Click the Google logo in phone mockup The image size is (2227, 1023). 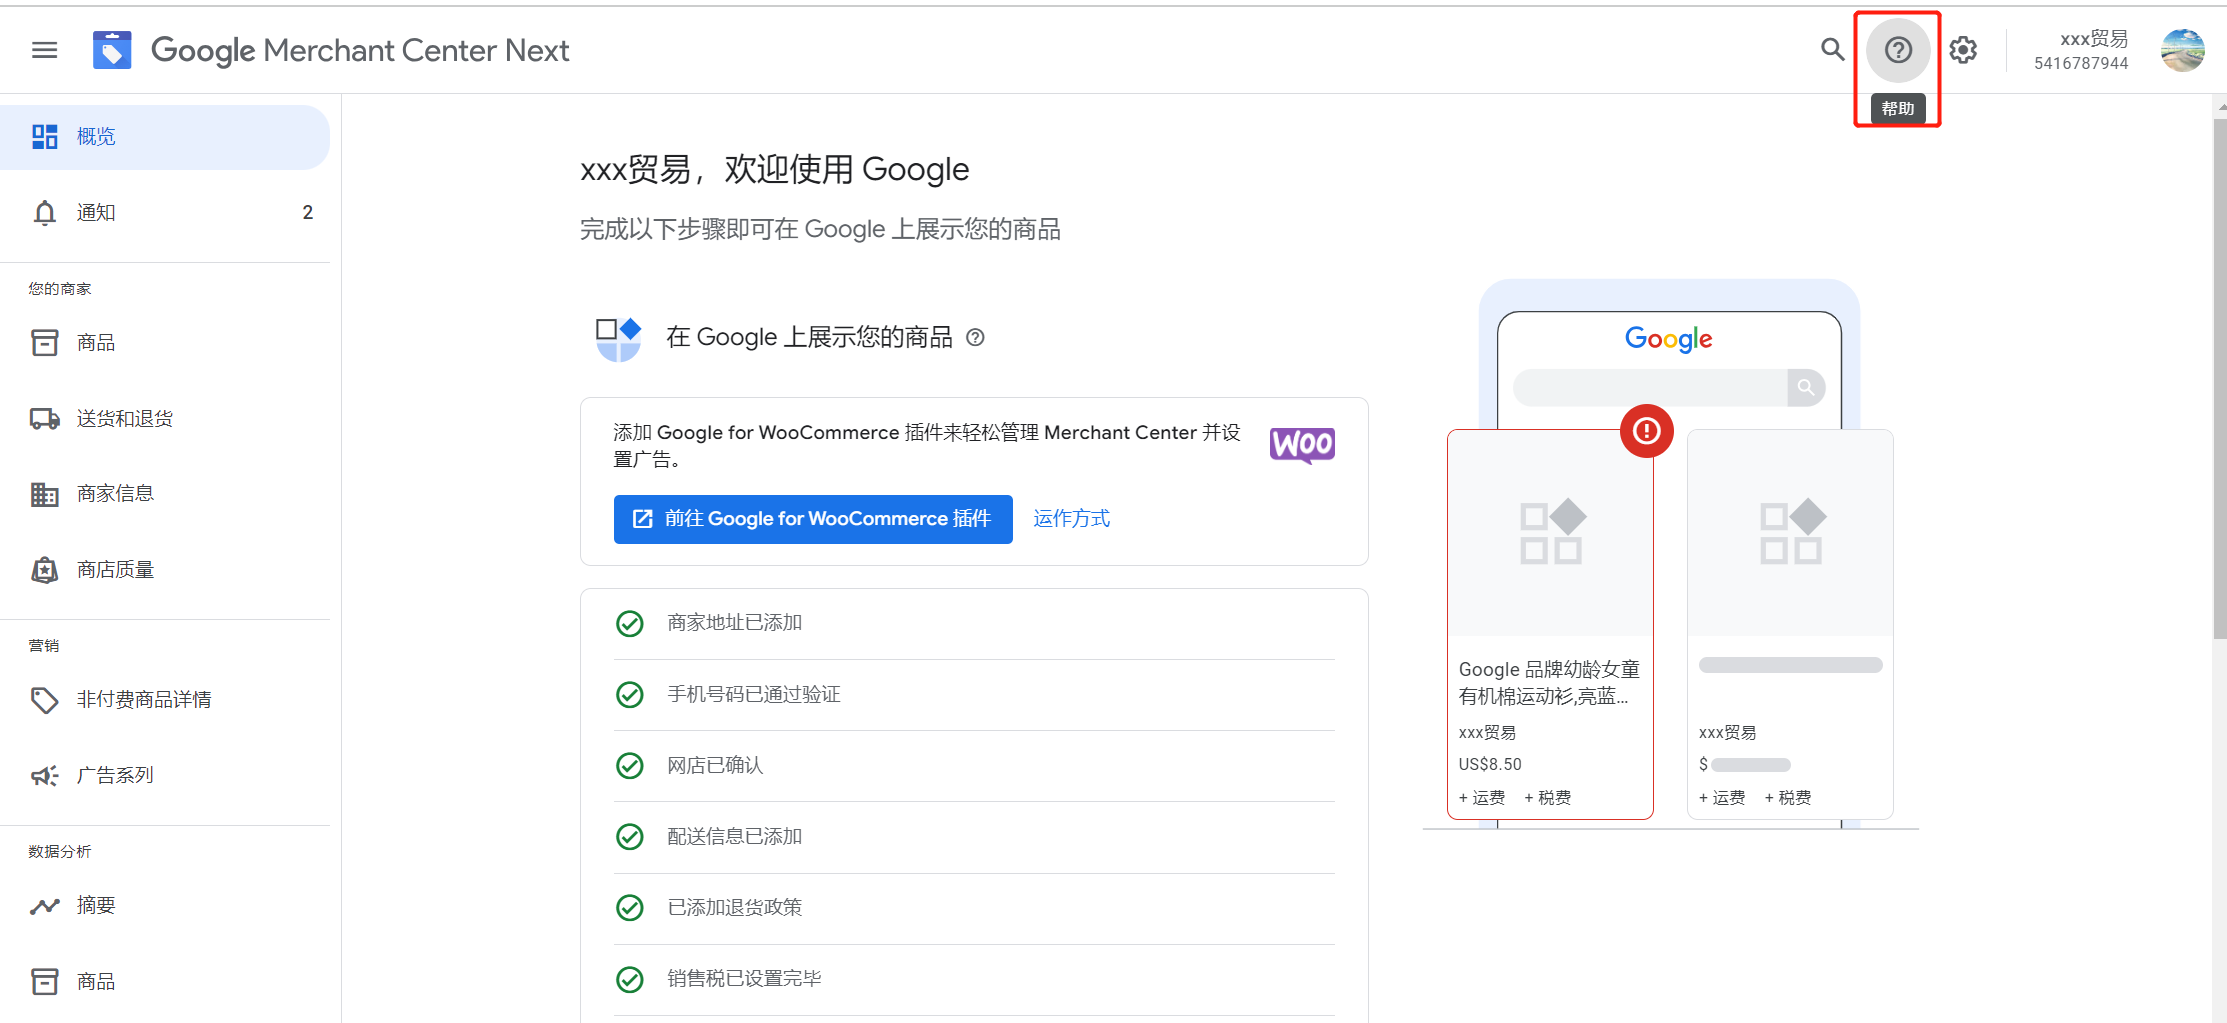tap(1668, 339)
